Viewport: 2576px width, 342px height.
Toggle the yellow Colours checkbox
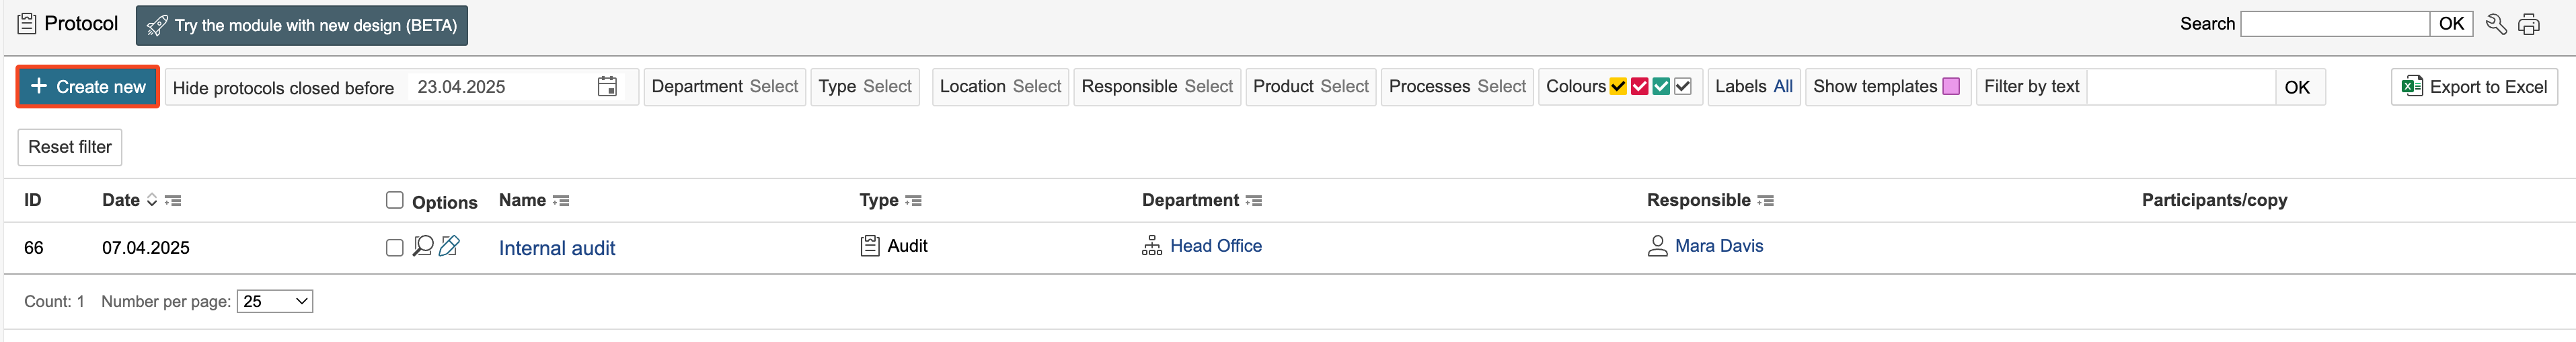[1618, 87]
